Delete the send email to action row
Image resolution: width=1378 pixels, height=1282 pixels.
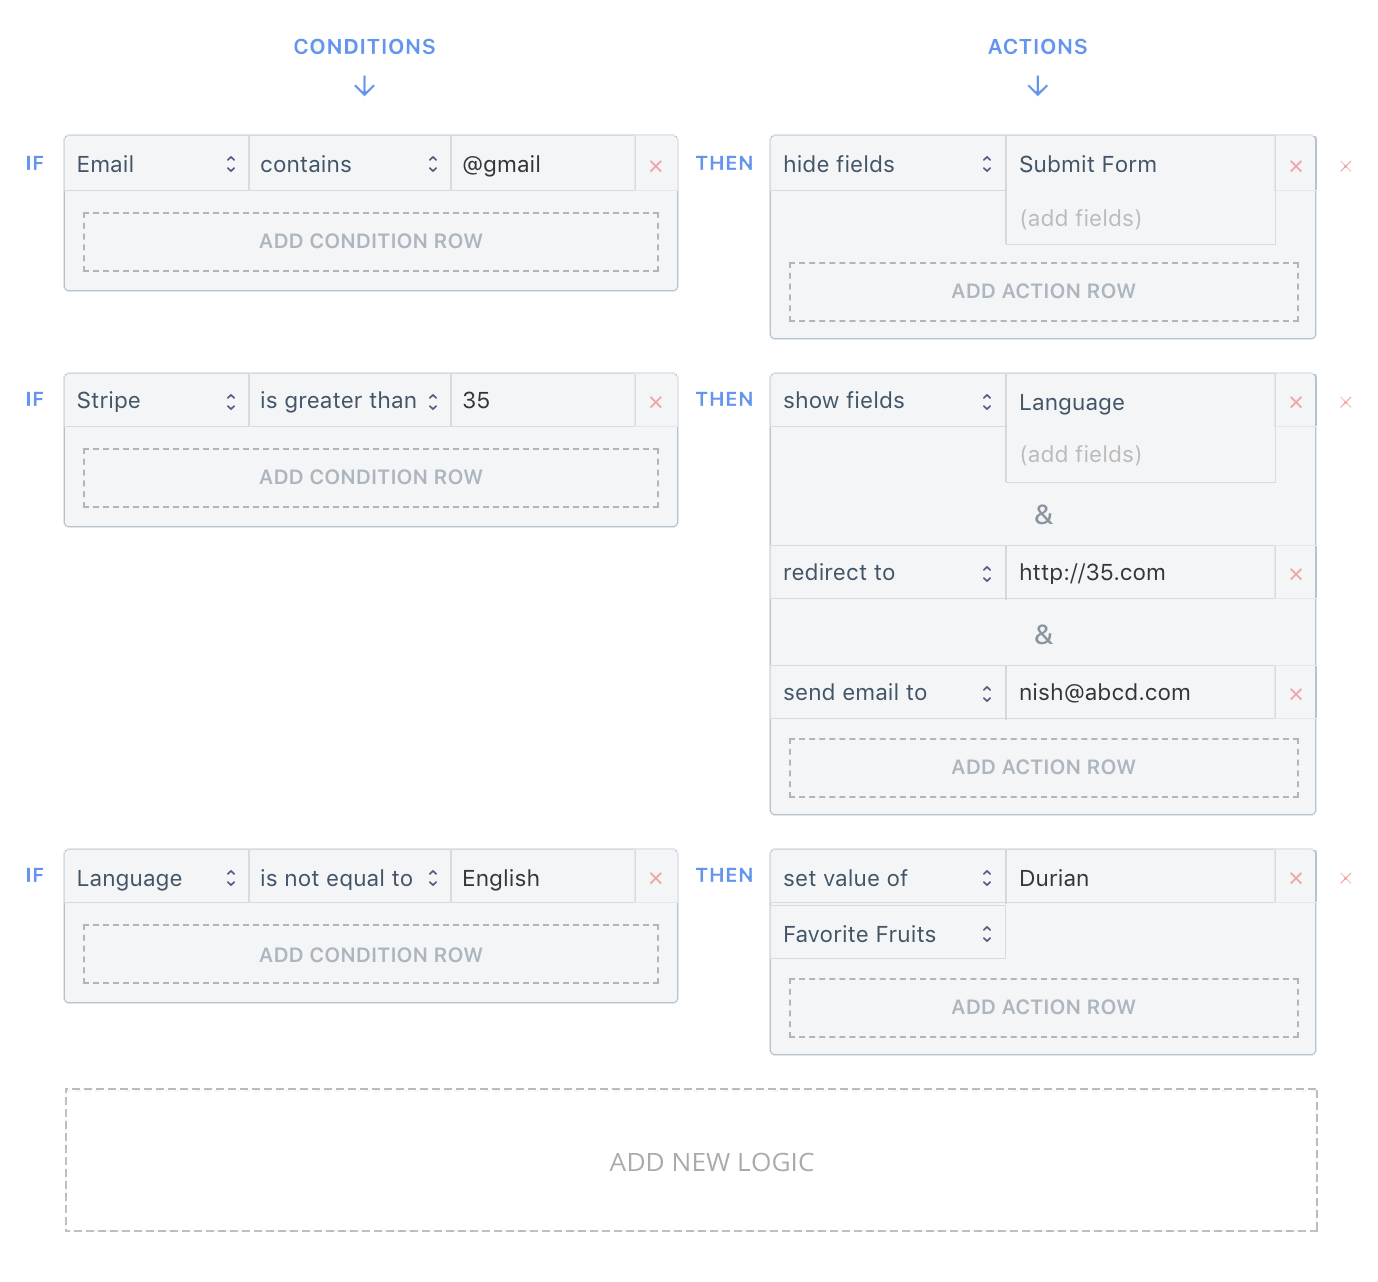[x=1296, y=694]
